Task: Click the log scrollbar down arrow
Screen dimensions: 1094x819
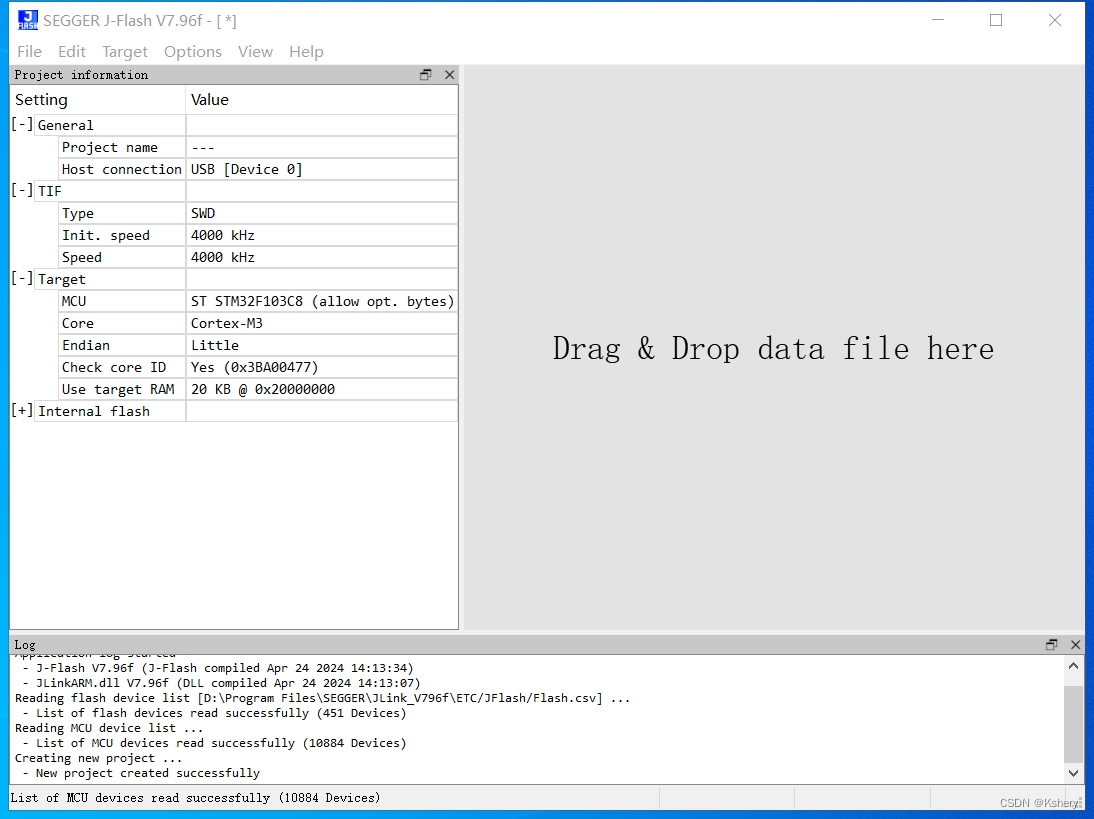Action: pyautogui.click(x=1074, y=773)
